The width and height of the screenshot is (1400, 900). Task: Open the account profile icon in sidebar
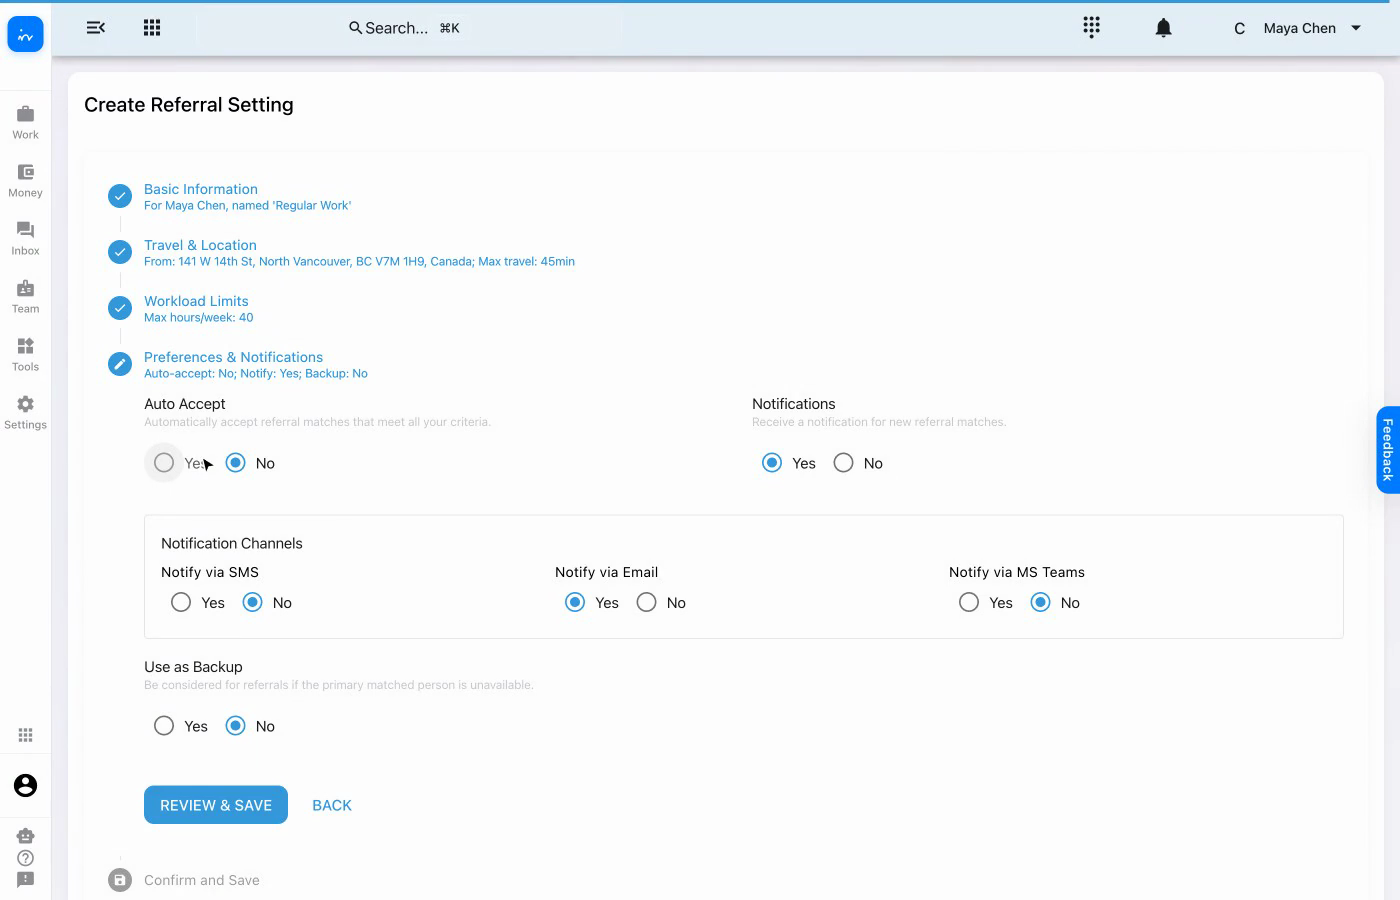tap(26, 786)
